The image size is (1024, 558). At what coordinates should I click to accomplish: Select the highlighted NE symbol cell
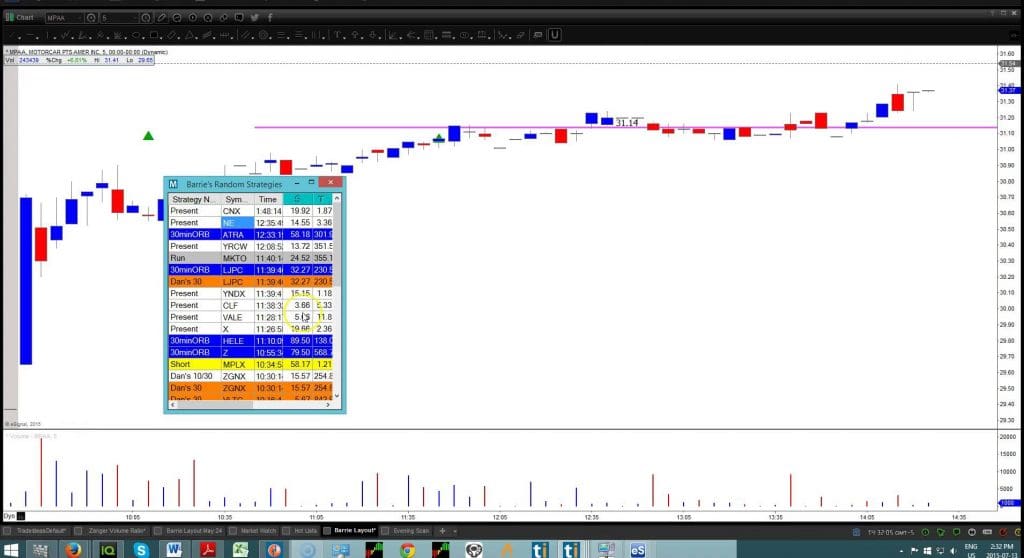pyautogui.click(x=236, y=223)
